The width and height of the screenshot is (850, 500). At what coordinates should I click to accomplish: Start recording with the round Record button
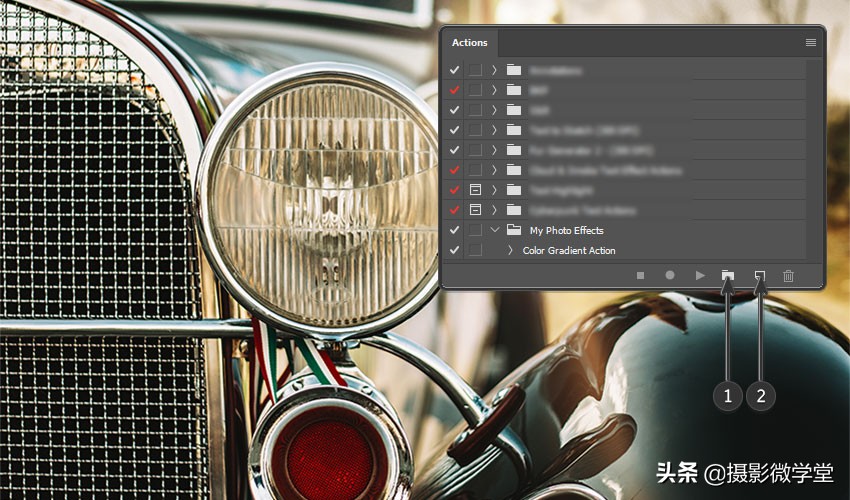670,275
